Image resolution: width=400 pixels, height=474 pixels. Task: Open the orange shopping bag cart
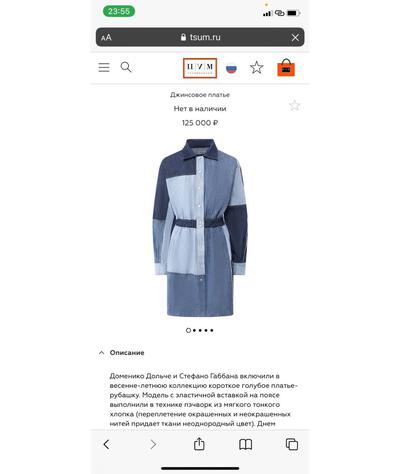[286, 68]
